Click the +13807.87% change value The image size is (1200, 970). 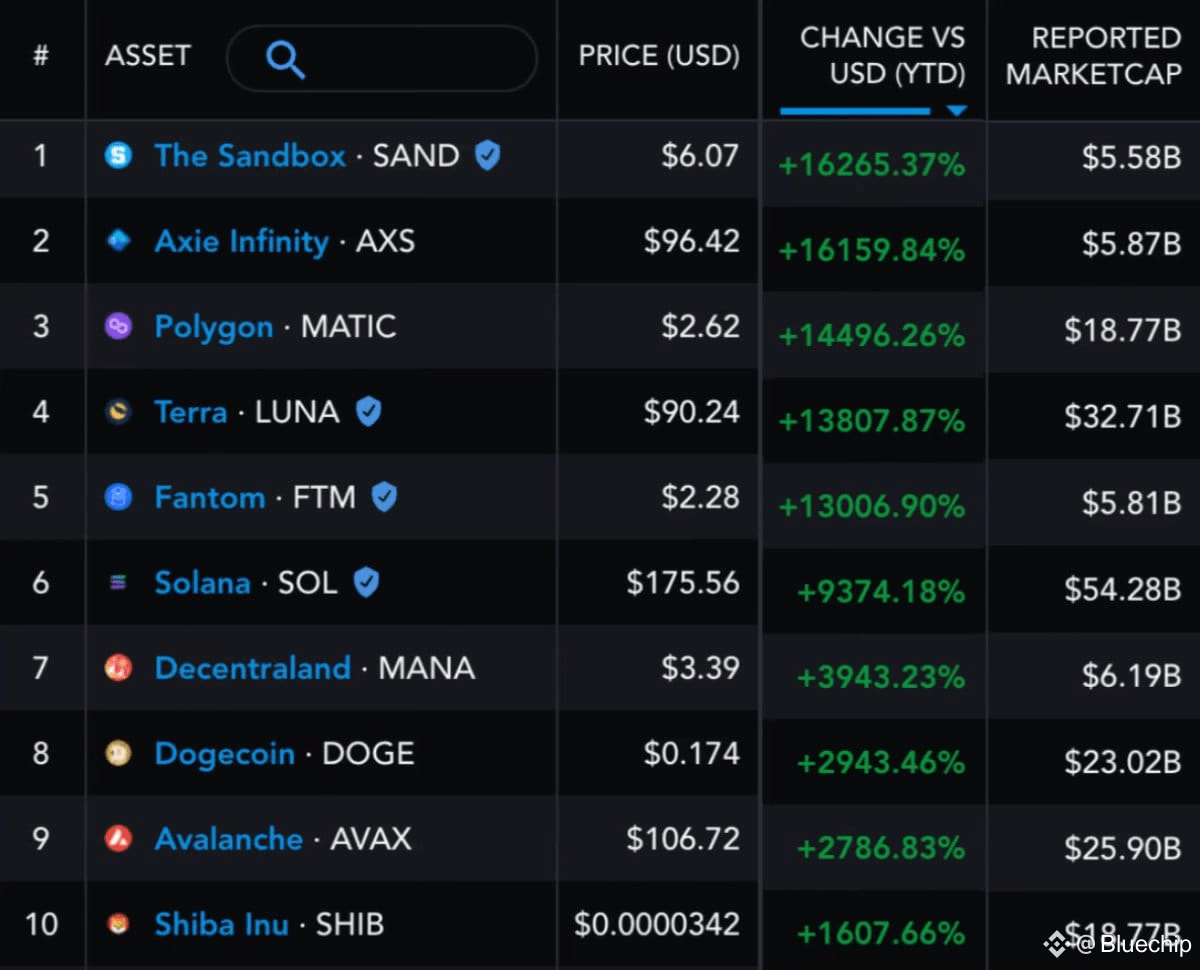tap(872, 421)
